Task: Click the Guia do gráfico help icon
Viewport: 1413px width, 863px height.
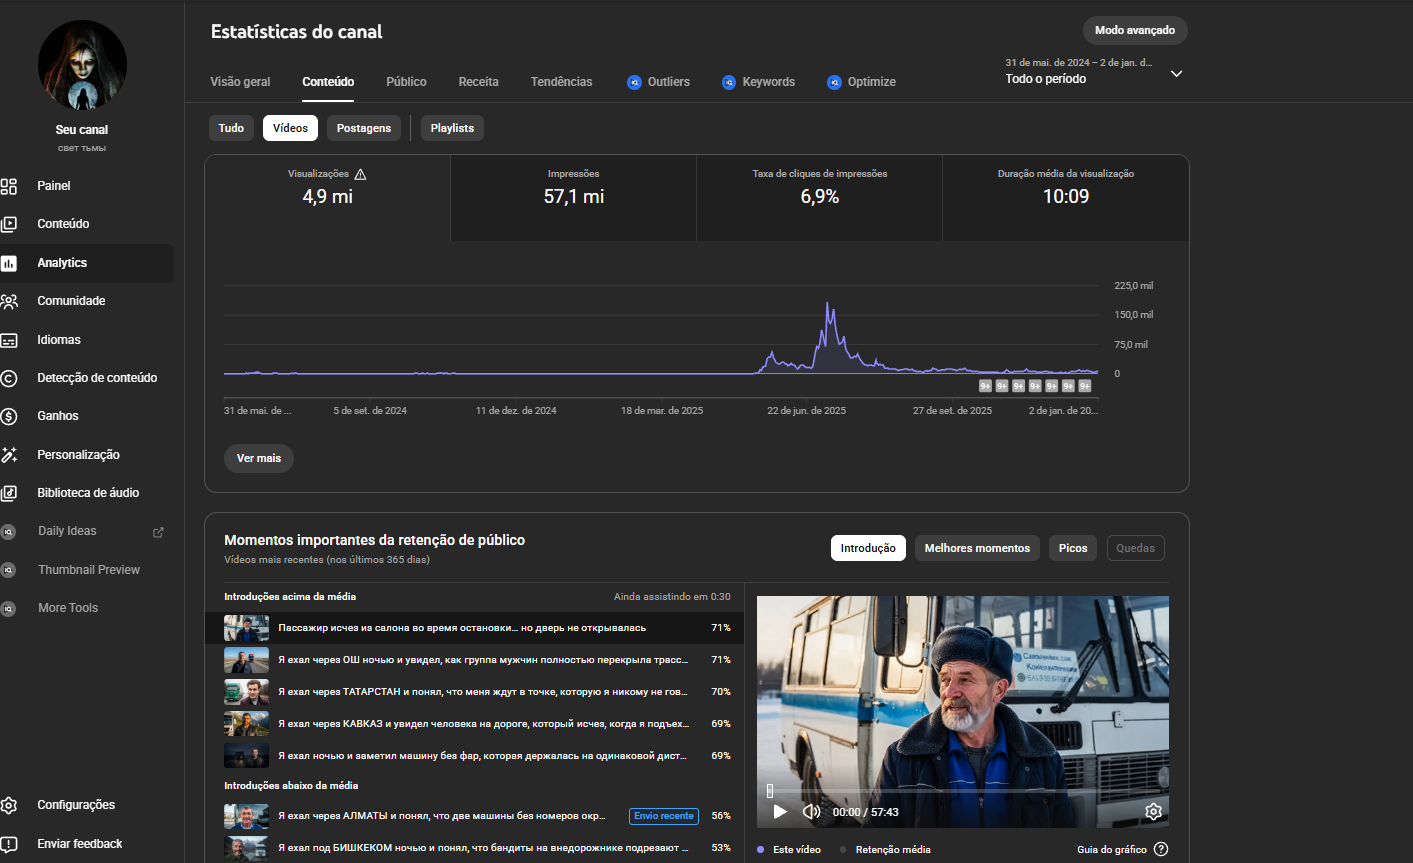Action: 1161,849
